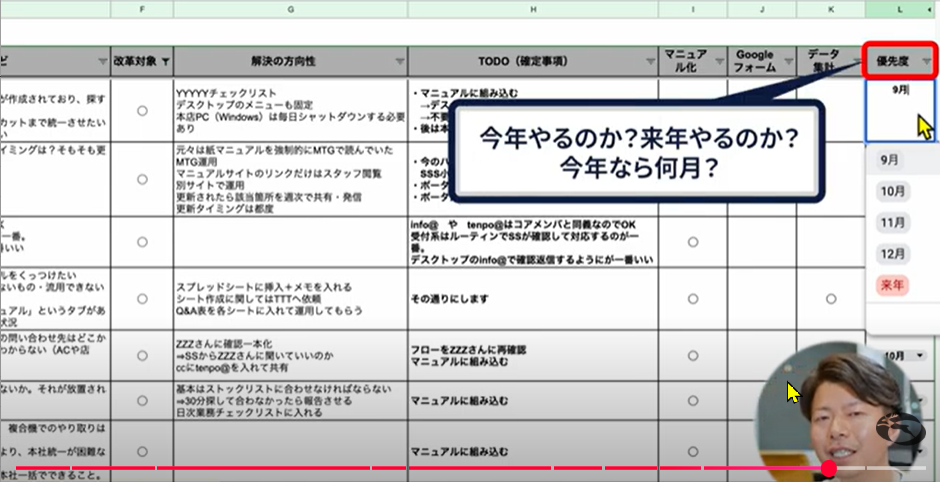Click the ○ in データ集計 column for その通りにします row
This screenshot has width=940, height=482.
pyautogui.click(x=830, y=299)
